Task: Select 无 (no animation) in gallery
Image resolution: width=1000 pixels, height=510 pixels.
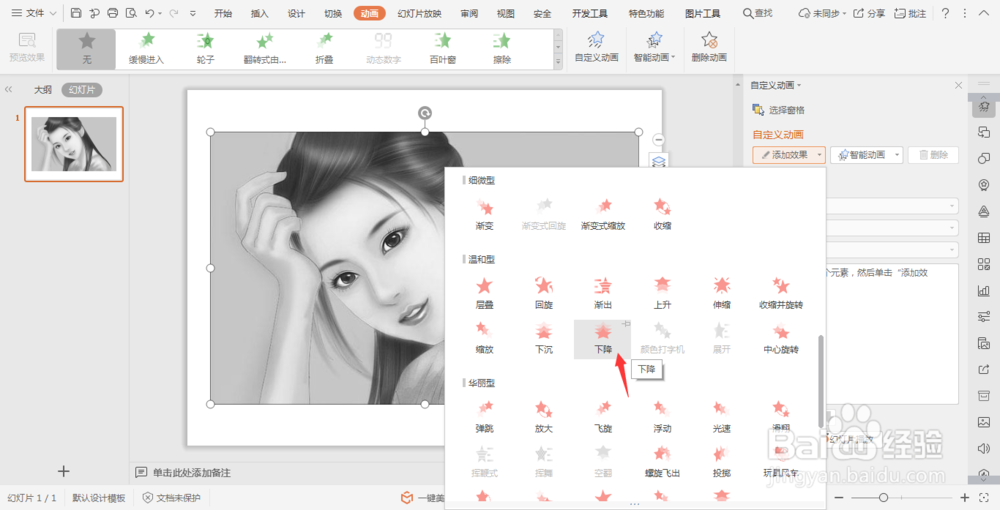Action: [x=86, y=48]
